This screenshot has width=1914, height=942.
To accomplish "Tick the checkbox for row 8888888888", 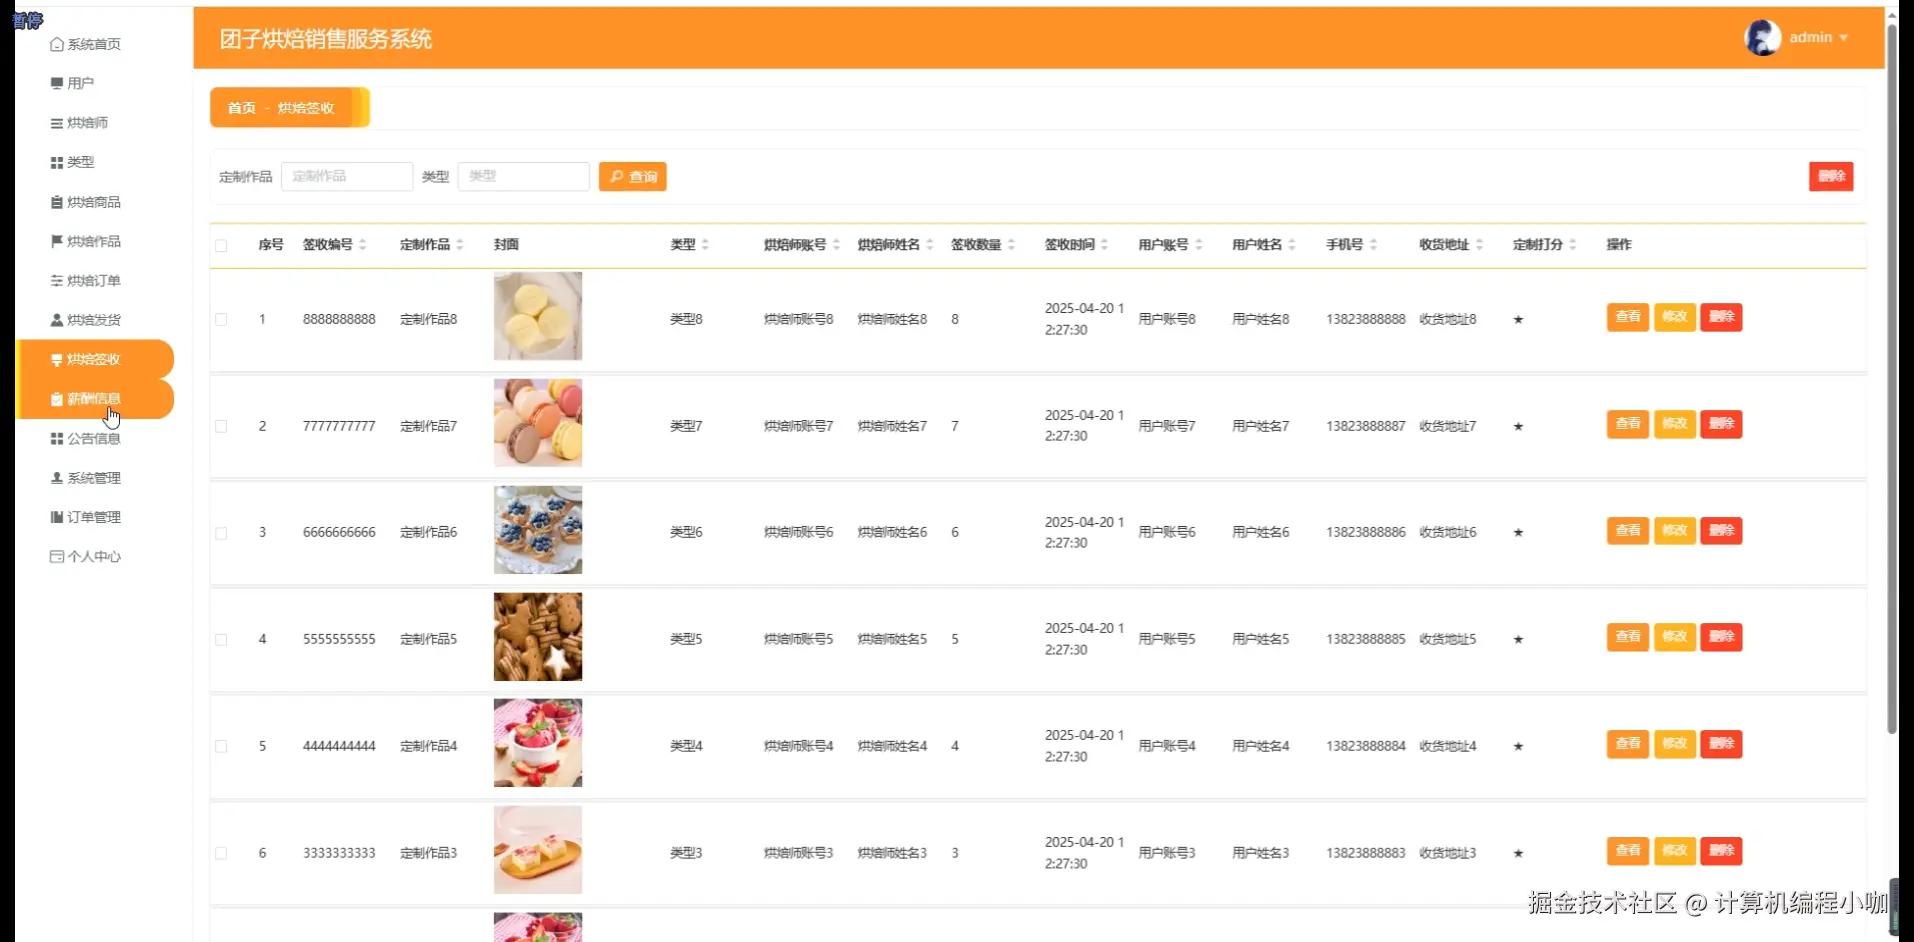I will (221, 320).
